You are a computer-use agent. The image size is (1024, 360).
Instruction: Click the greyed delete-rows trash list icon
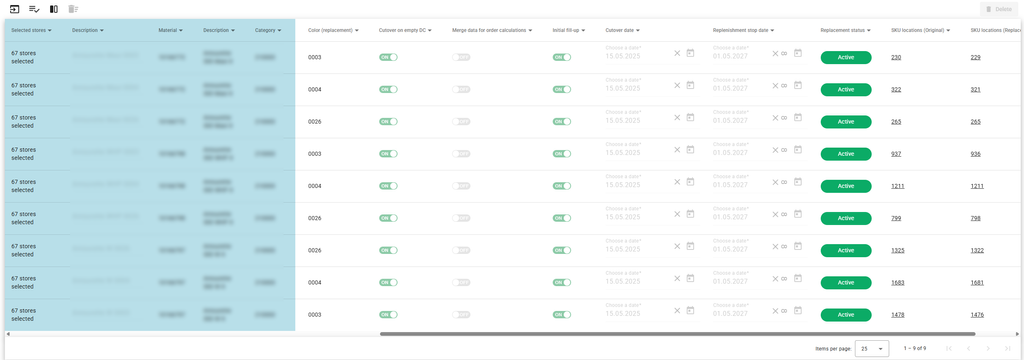pos(73,9)
